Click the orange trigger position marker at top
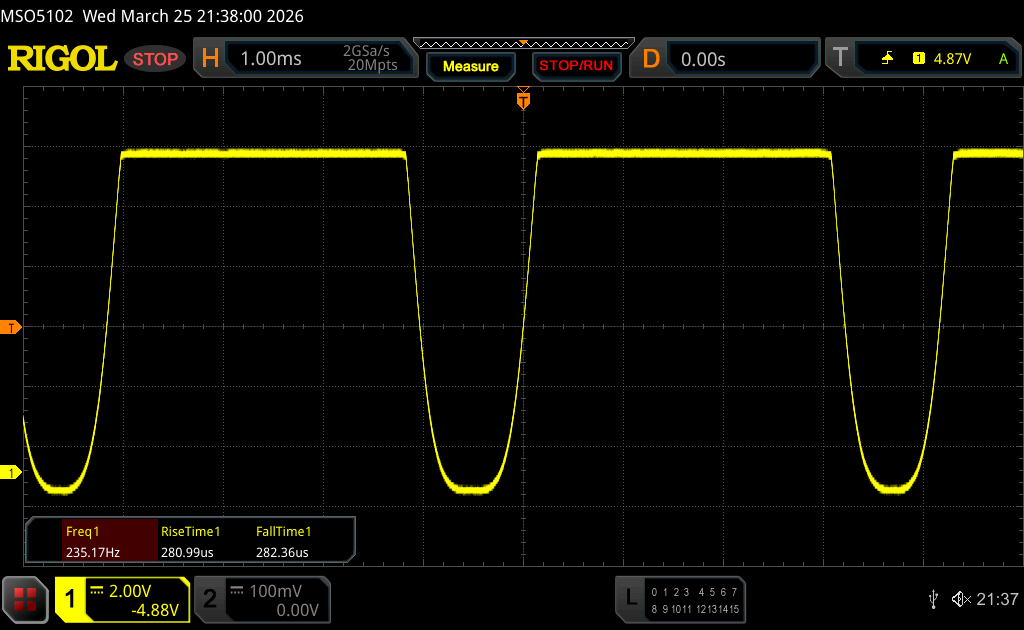 [x=522, y=100]
